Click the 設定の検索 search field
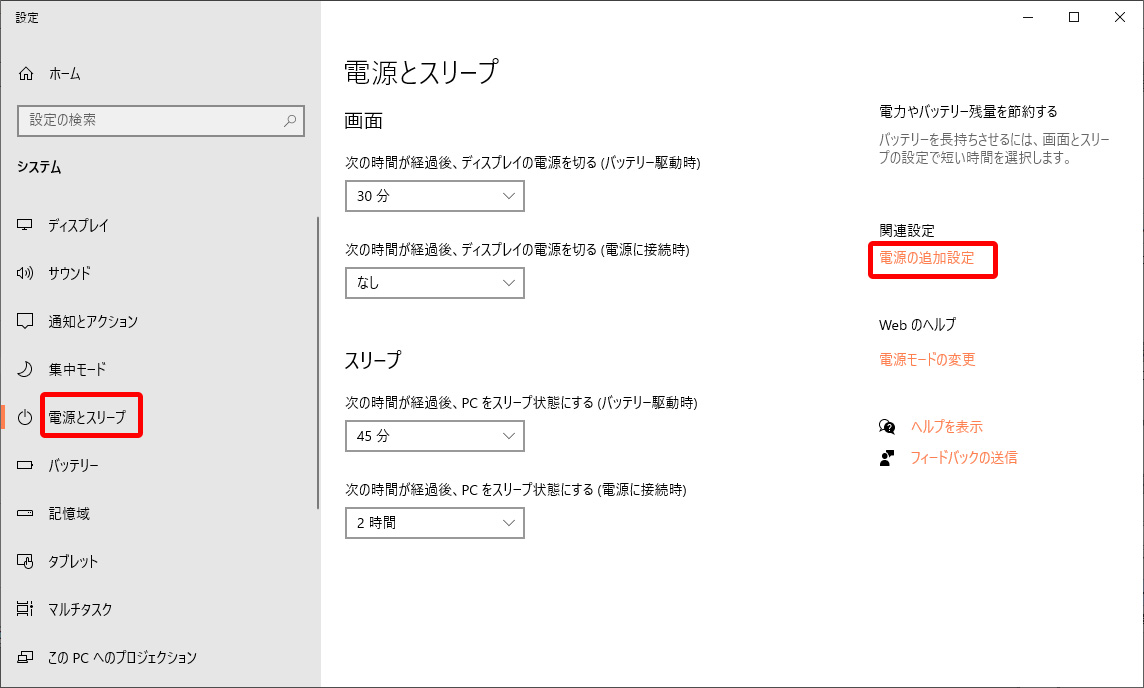Image resolution: width=1144 pixels, height=688 pixels. [150, 120]
